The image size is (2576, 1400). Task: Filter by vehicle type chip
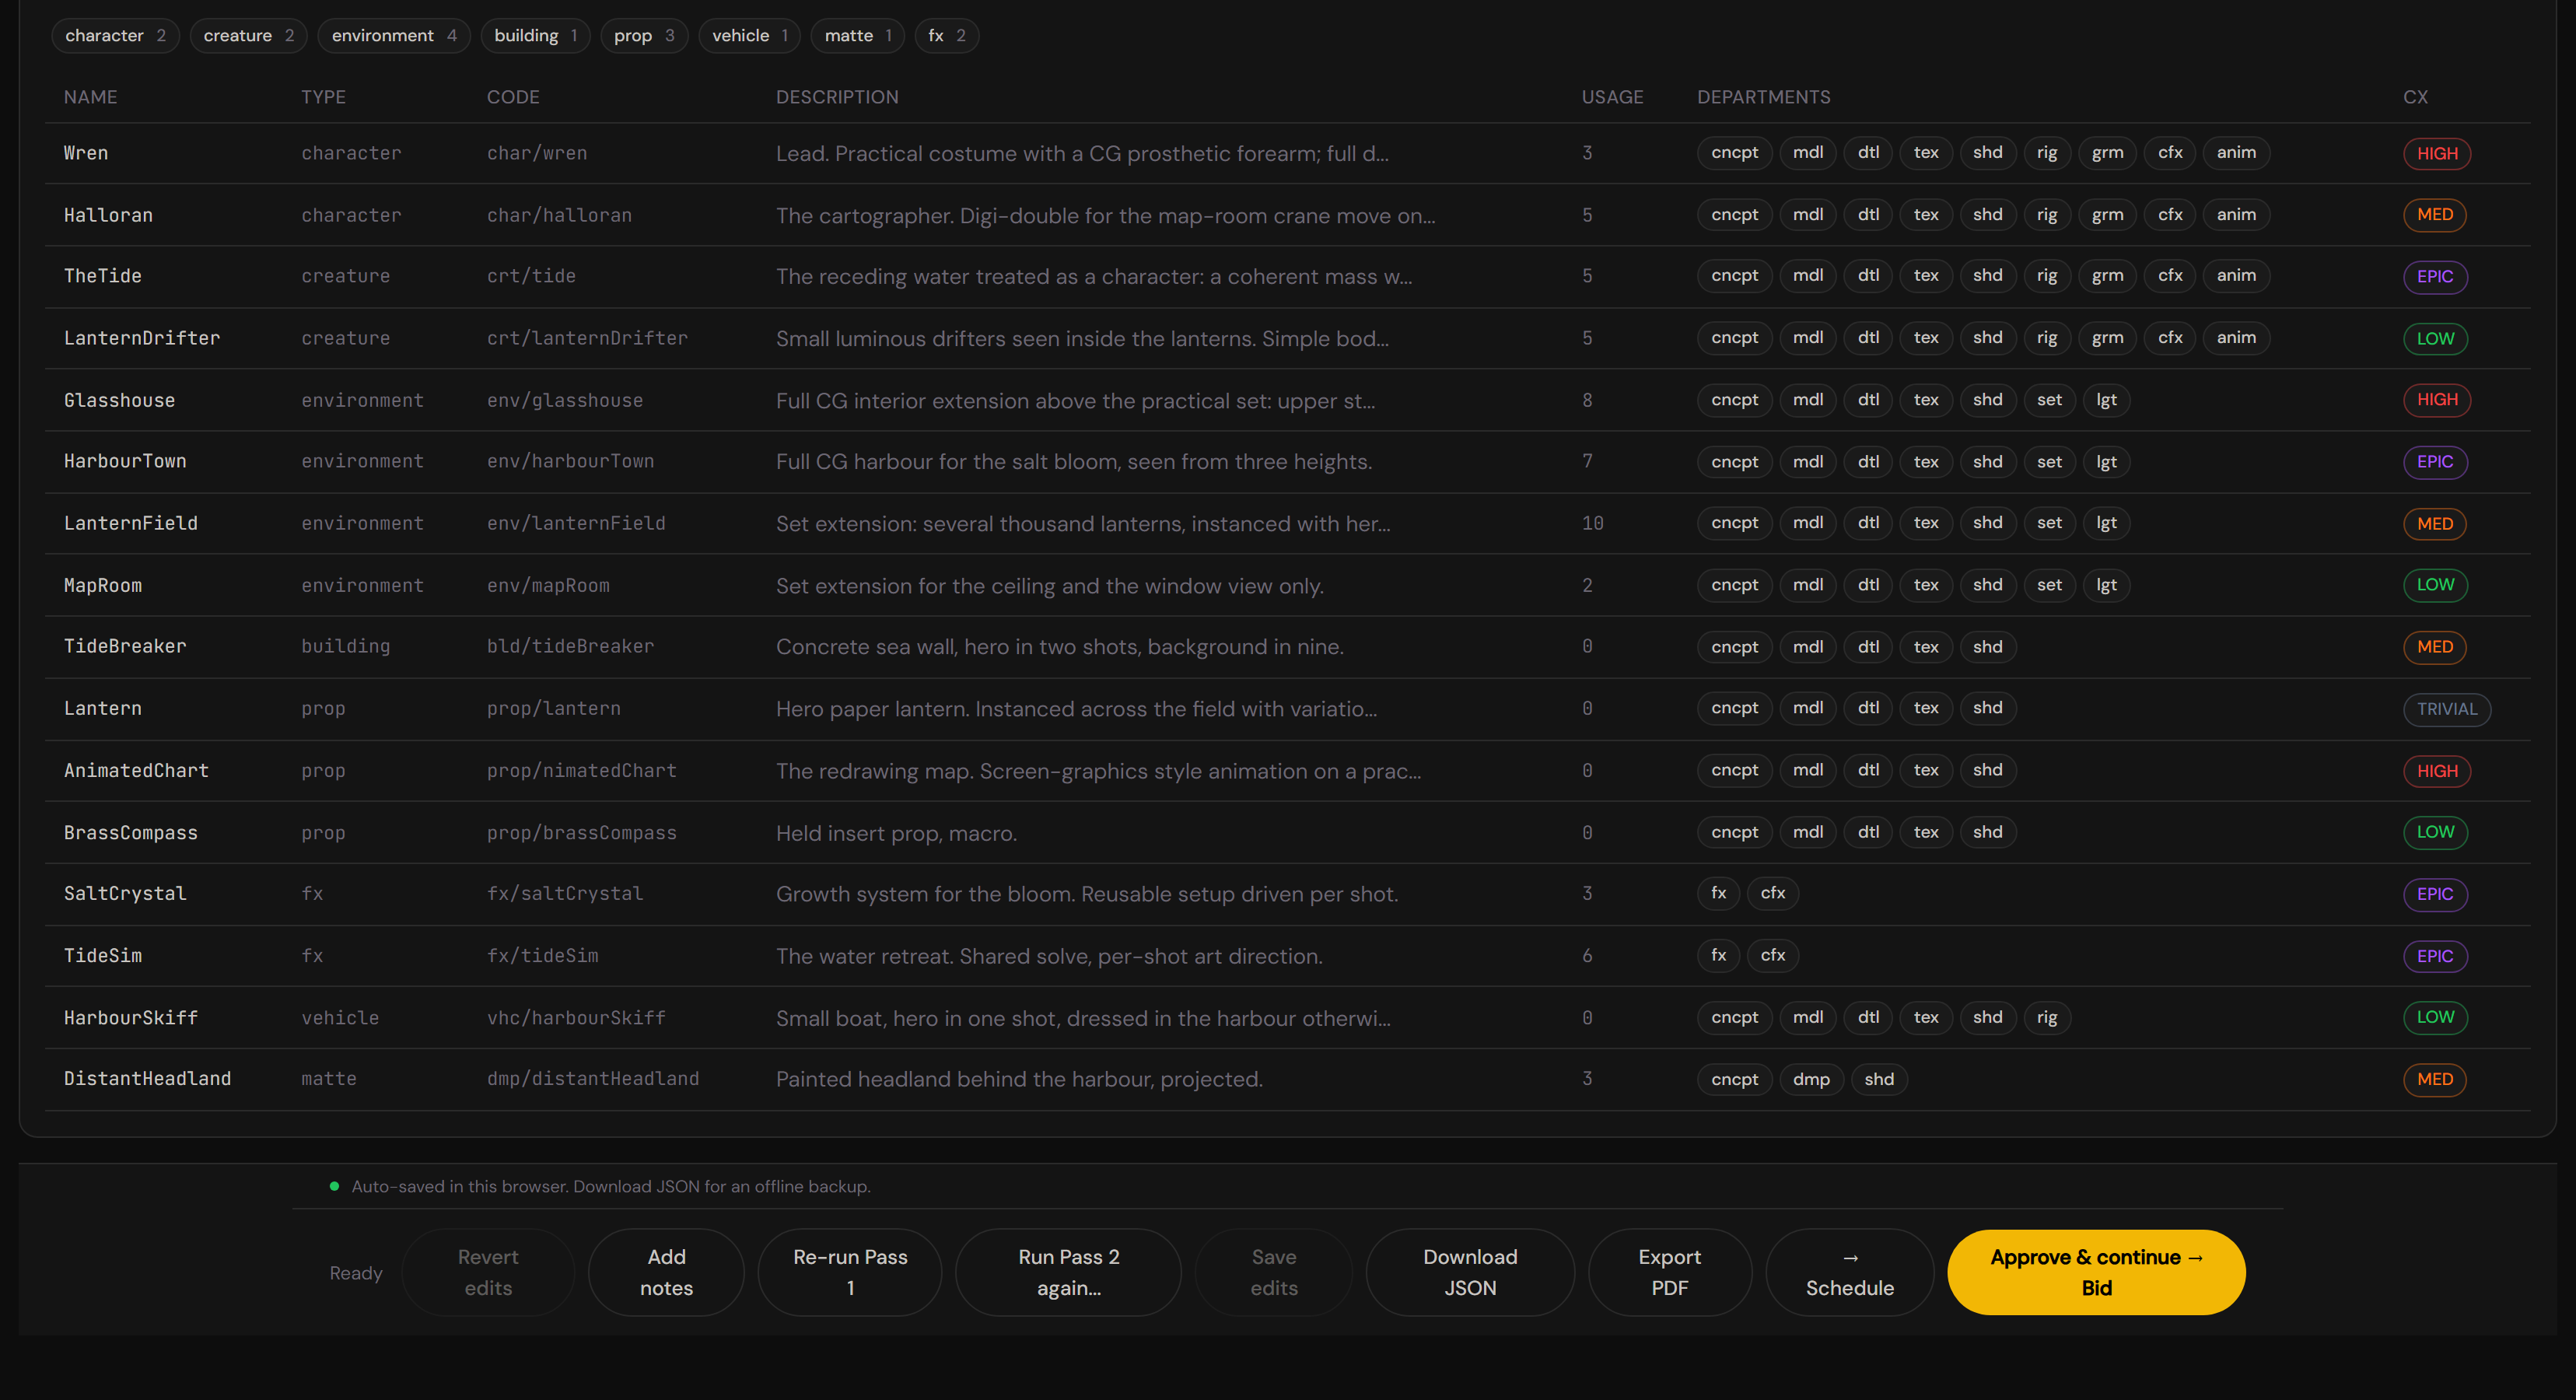(x=749, y=36)
